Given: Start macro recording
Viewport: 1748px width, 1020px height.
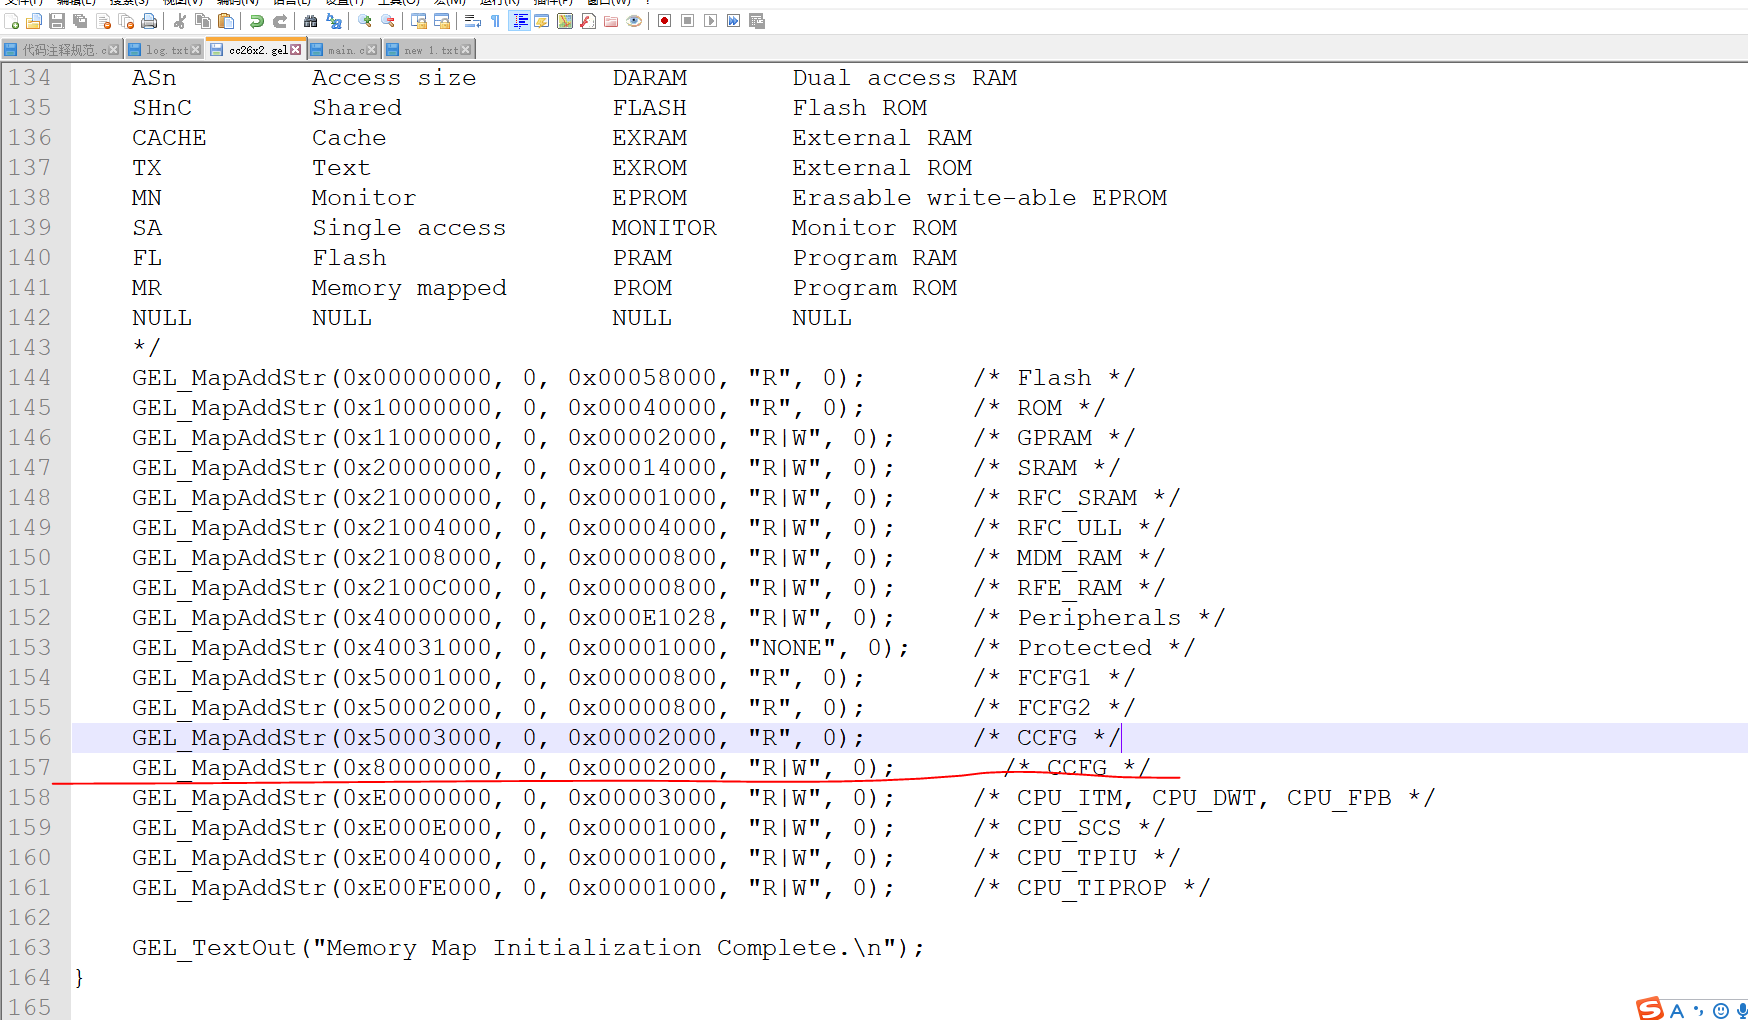Looking at the screenshot, I should click(x=665, y=21).
